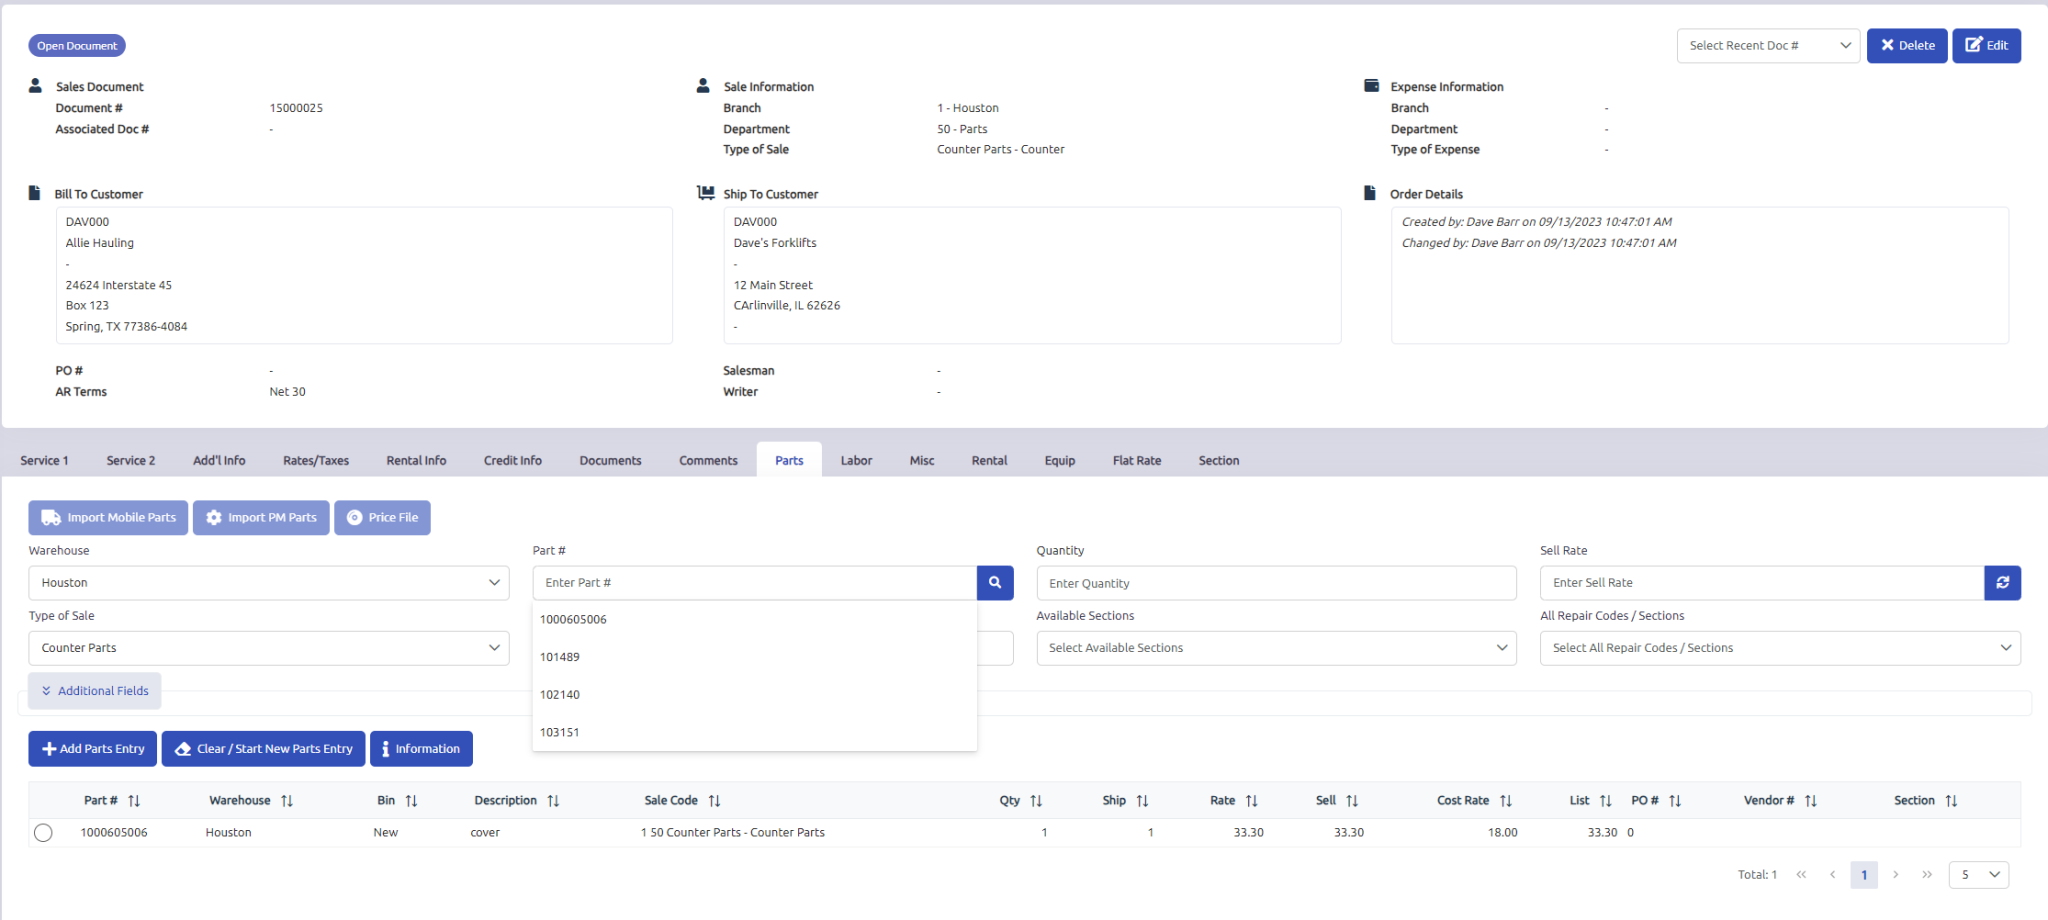The width and height of the screenshot is (2048, 920).
Task: Open the Price File tool
Action: point(382,517)
